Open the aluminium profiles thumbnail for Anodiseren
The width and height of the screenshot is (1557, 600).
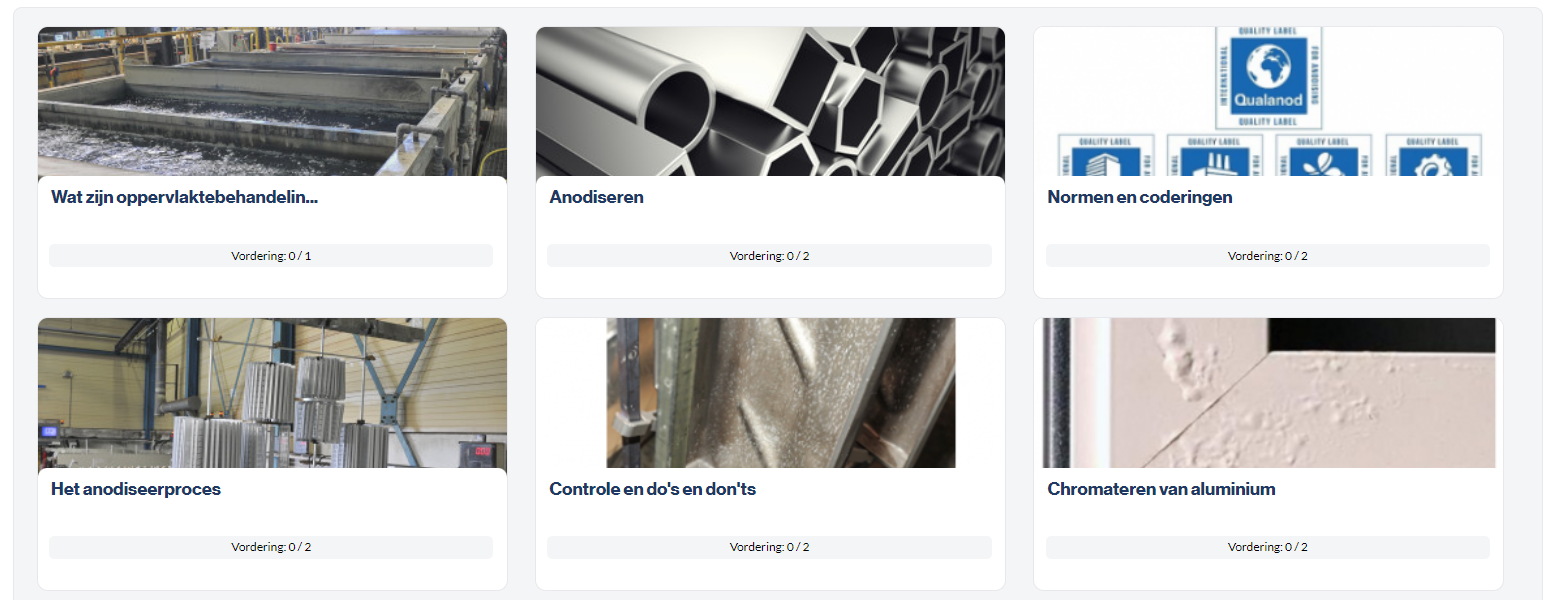coord(770,102)
